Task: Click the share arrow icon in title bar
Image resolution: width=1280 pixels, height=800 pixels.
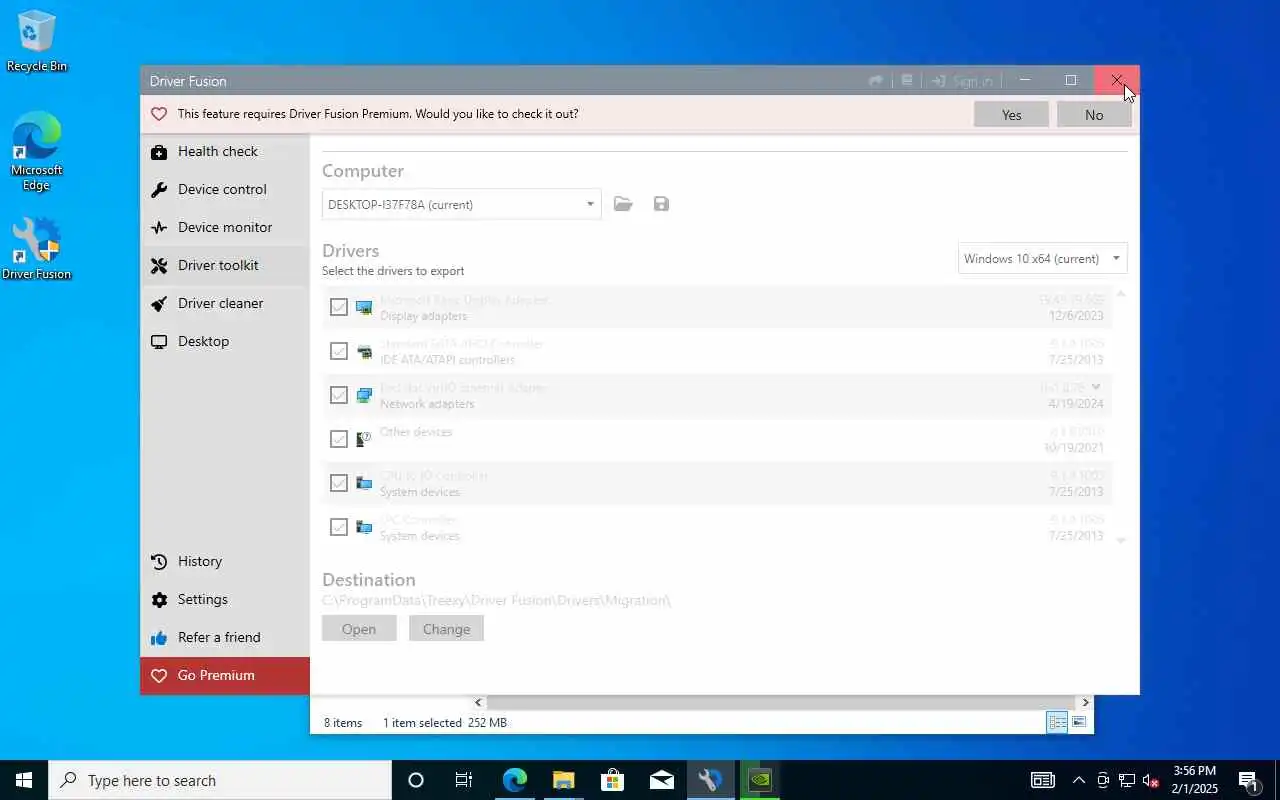Action: (876, 81)
